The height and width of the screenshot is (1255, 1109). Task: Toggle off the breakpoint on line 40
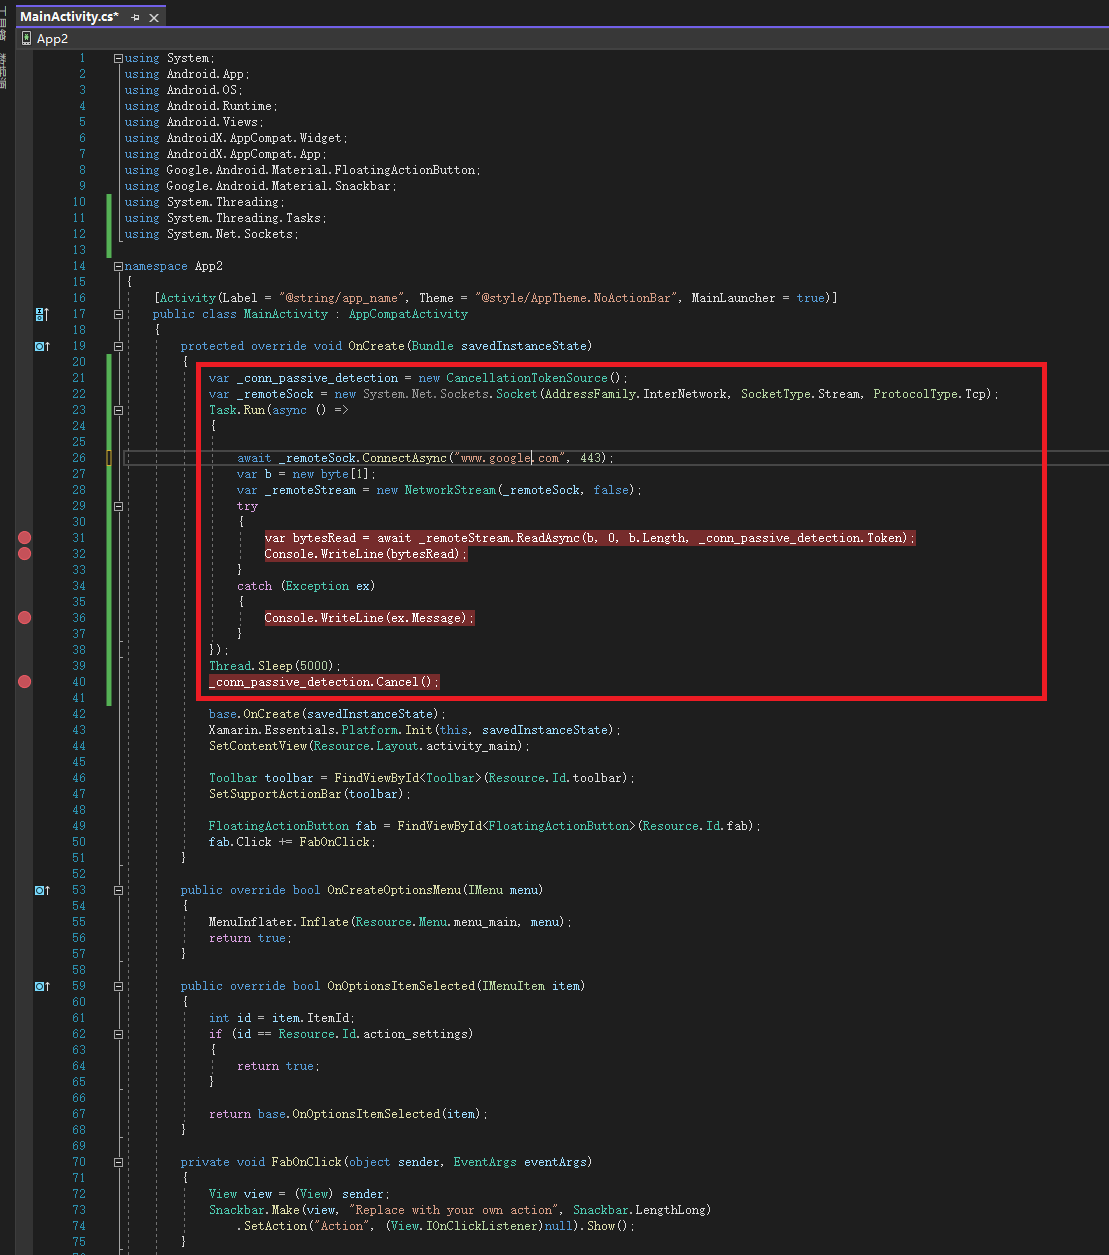tap(24, 681)
